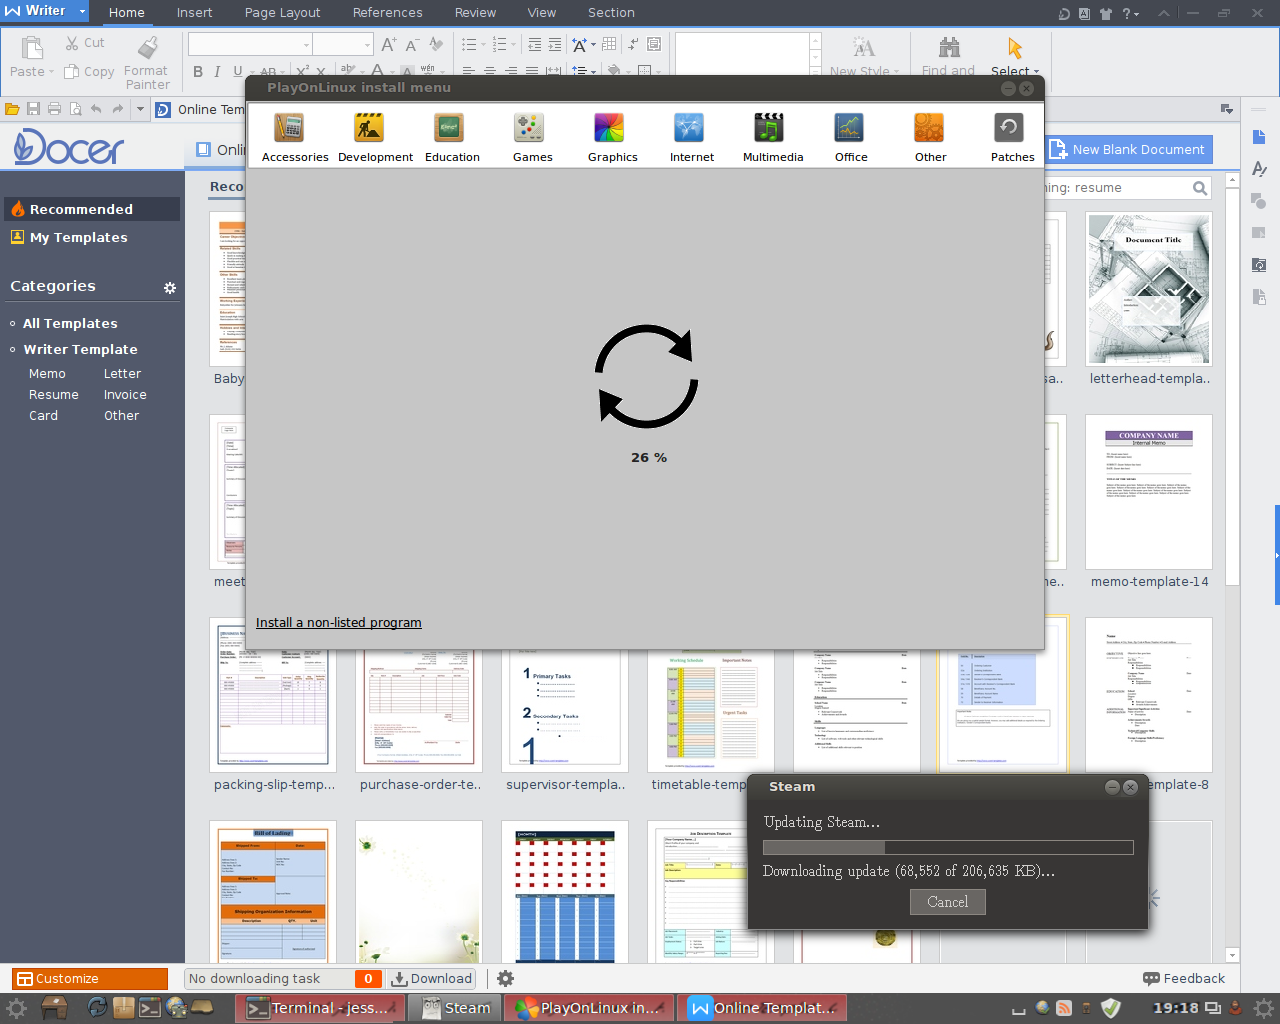Open the Development category in PlayOnLinux
This screenshot has width=1280, height=1024.
coord(375,137)
